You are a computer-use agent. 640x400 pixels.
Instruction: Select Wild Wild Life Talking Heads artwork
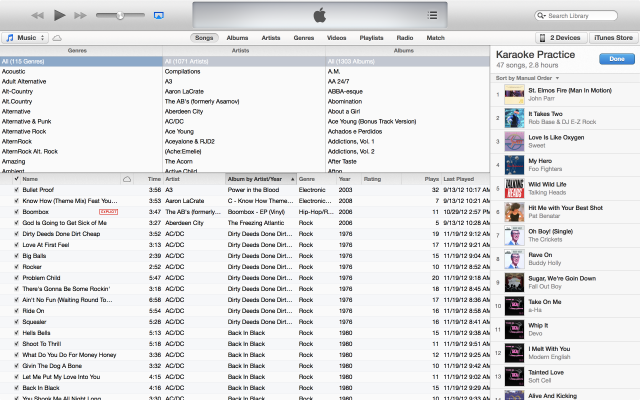514,189
